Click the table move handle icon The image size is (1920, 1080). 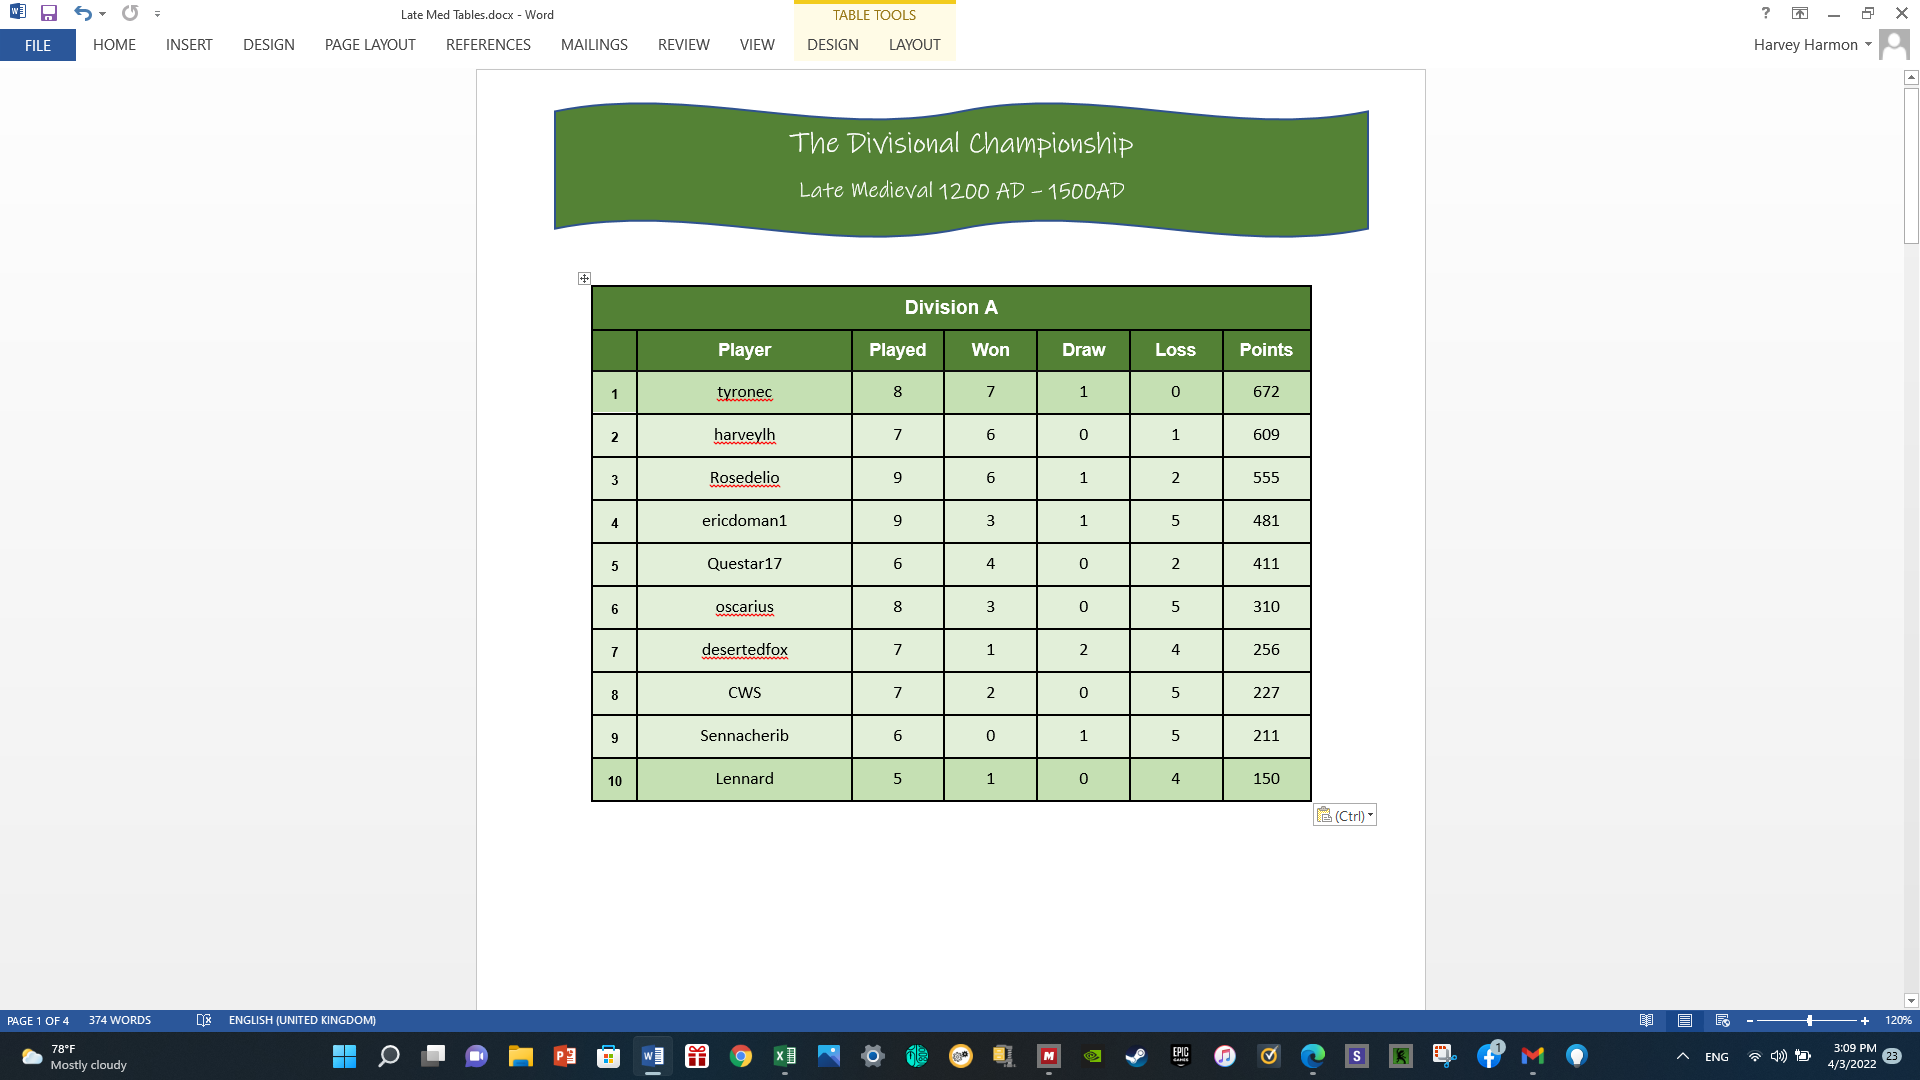click(584, 278)
